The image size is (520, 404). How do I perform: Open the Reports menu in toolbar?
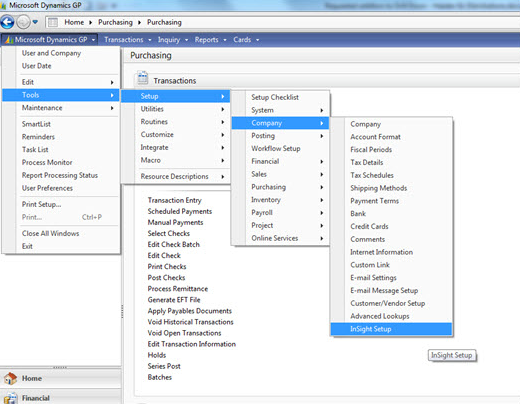coord(211,40)
